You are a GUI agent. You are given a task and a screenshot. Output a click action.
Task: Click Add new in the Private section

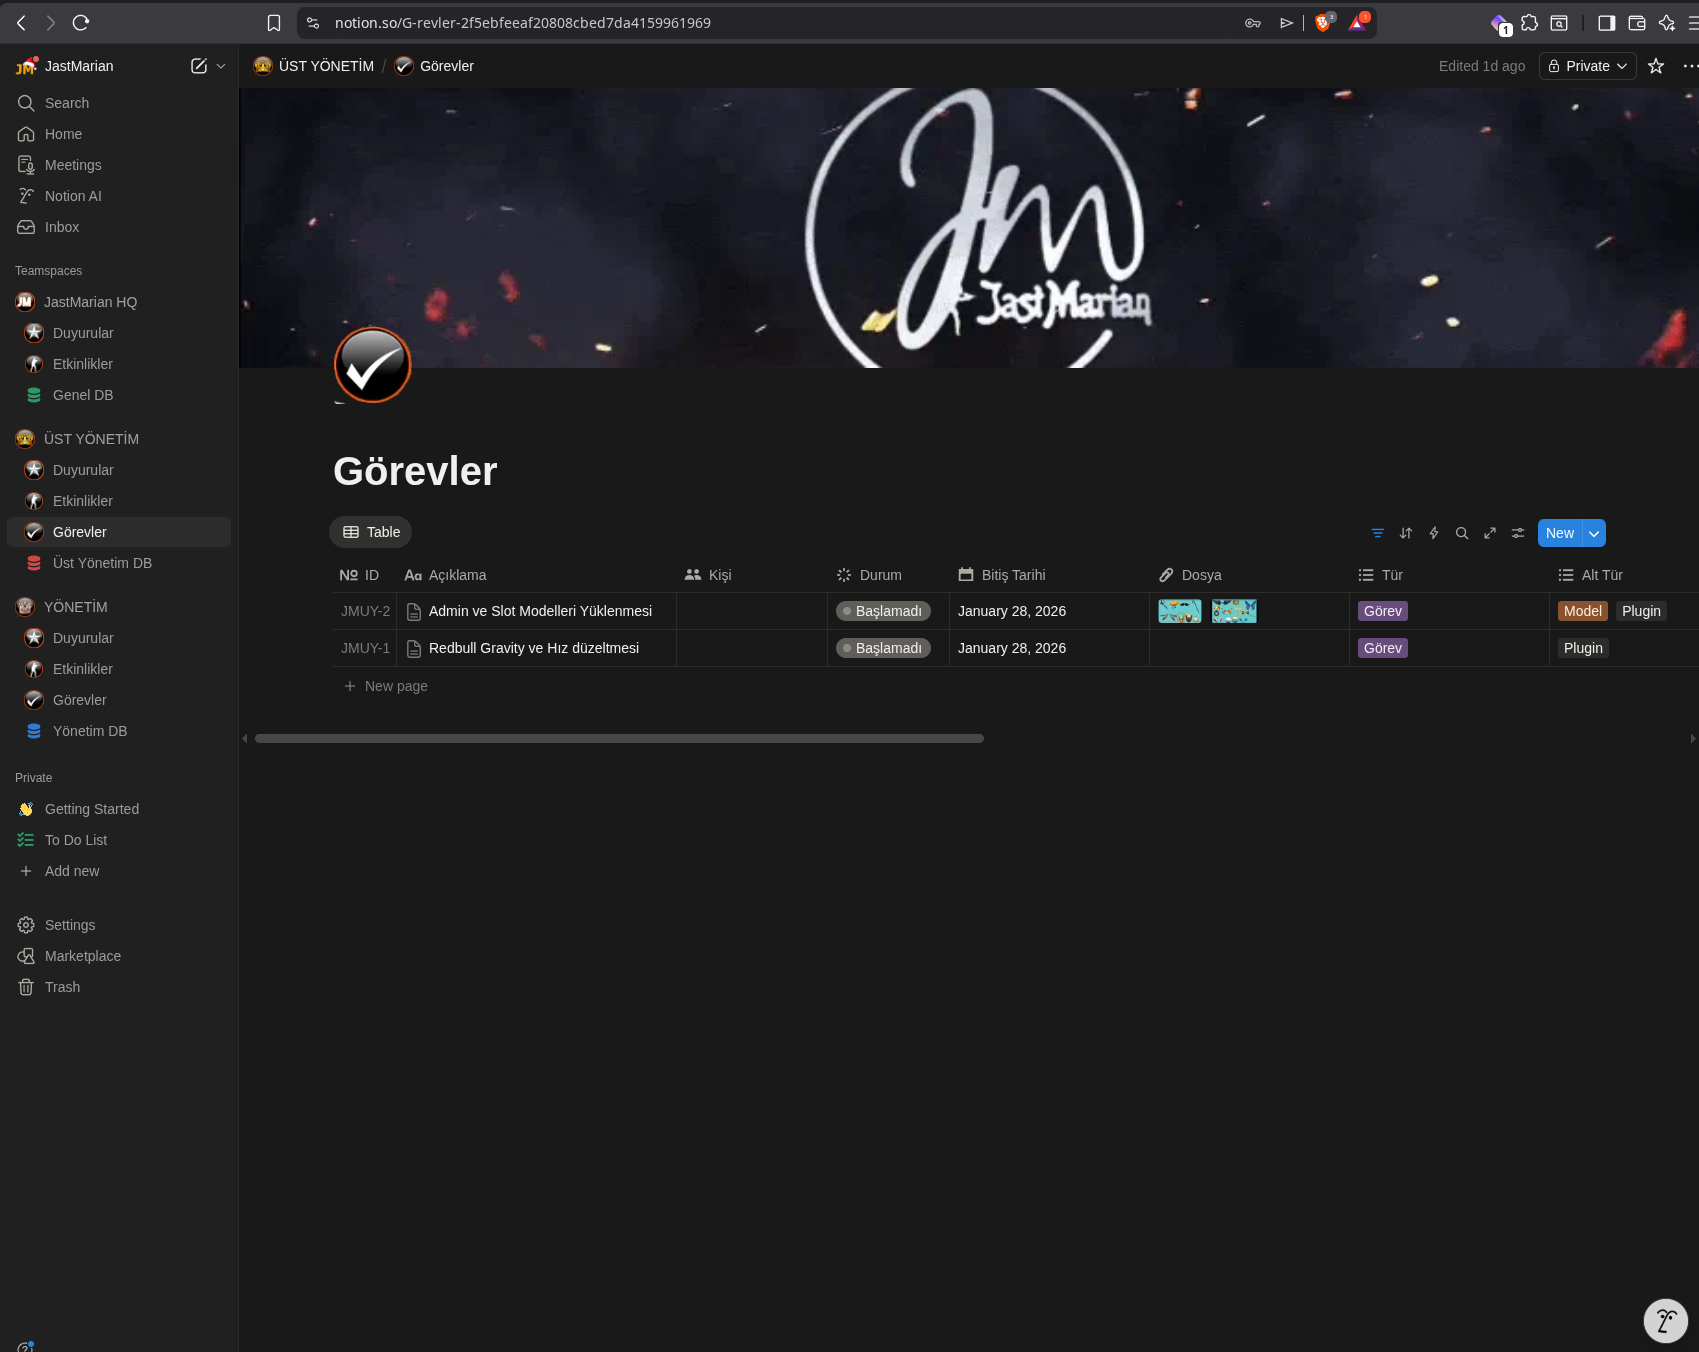[119, 871]
